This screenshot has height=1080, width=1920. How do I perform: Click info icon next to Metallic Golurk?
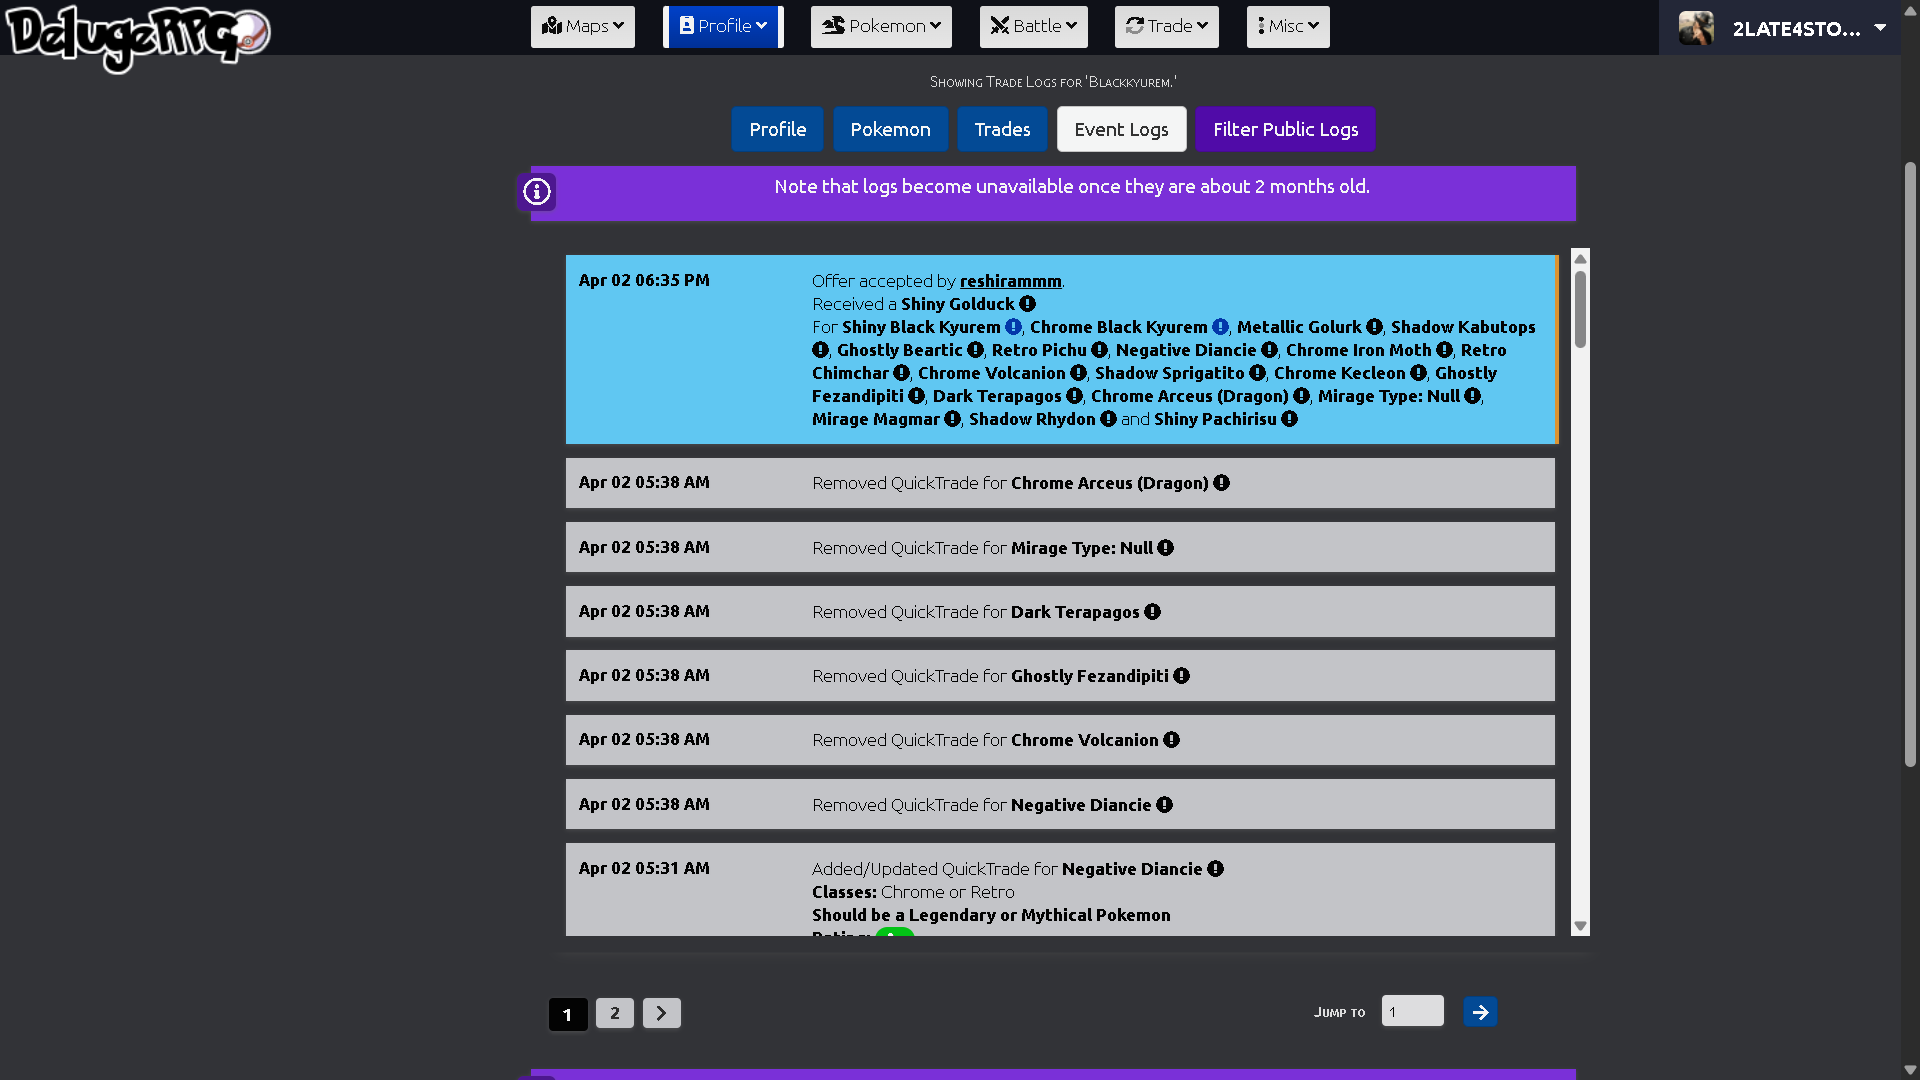tap(1375, 327)
